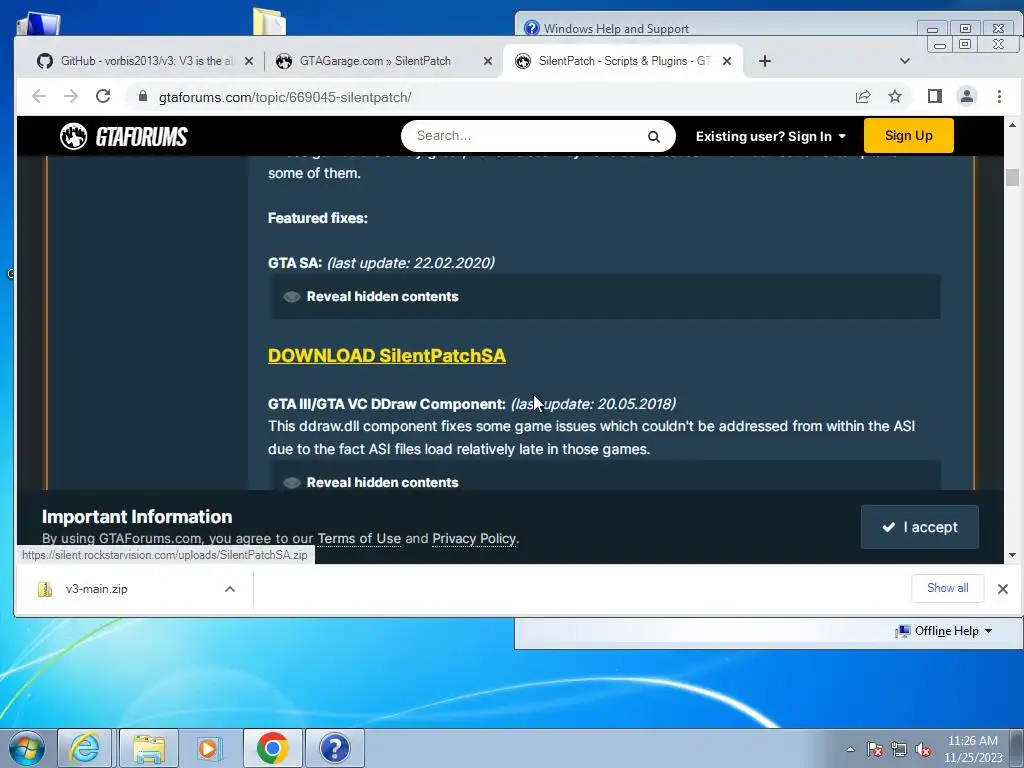
Task: Show hidden system tray icons
Action: click(850, 749)
